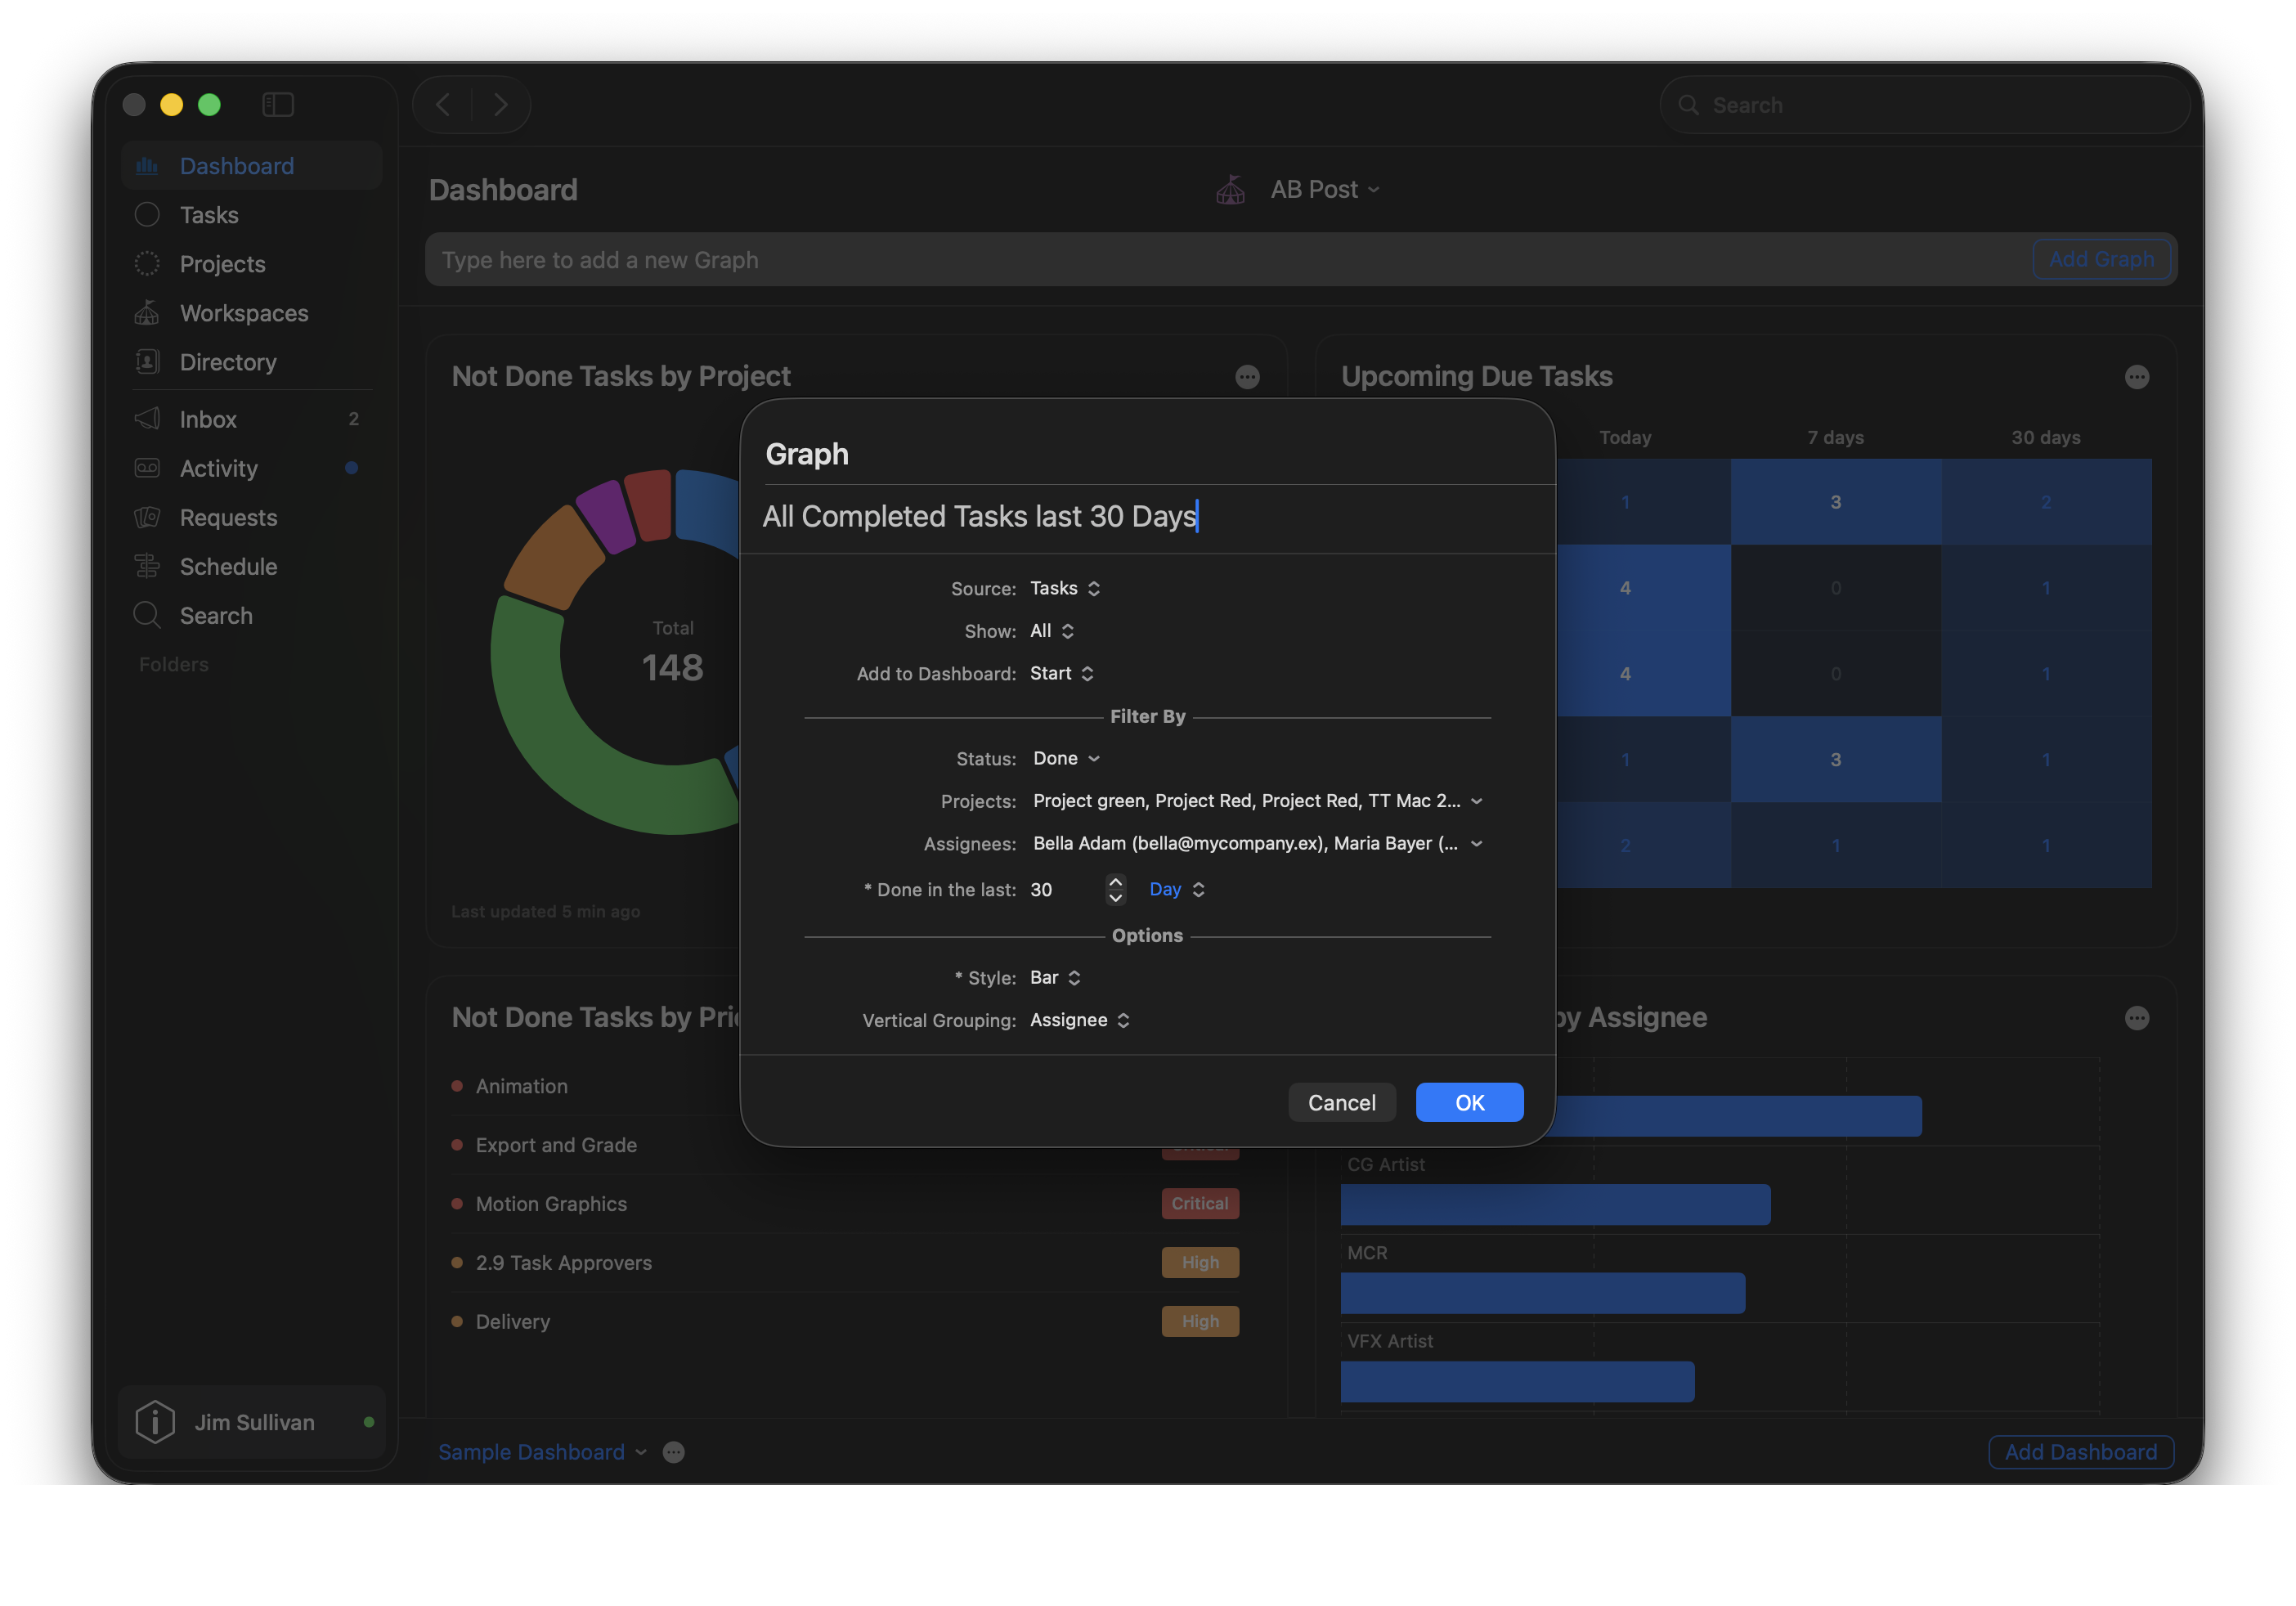
Task: Cancel the Graph dialog
Action: [x=1341, y=1102]
